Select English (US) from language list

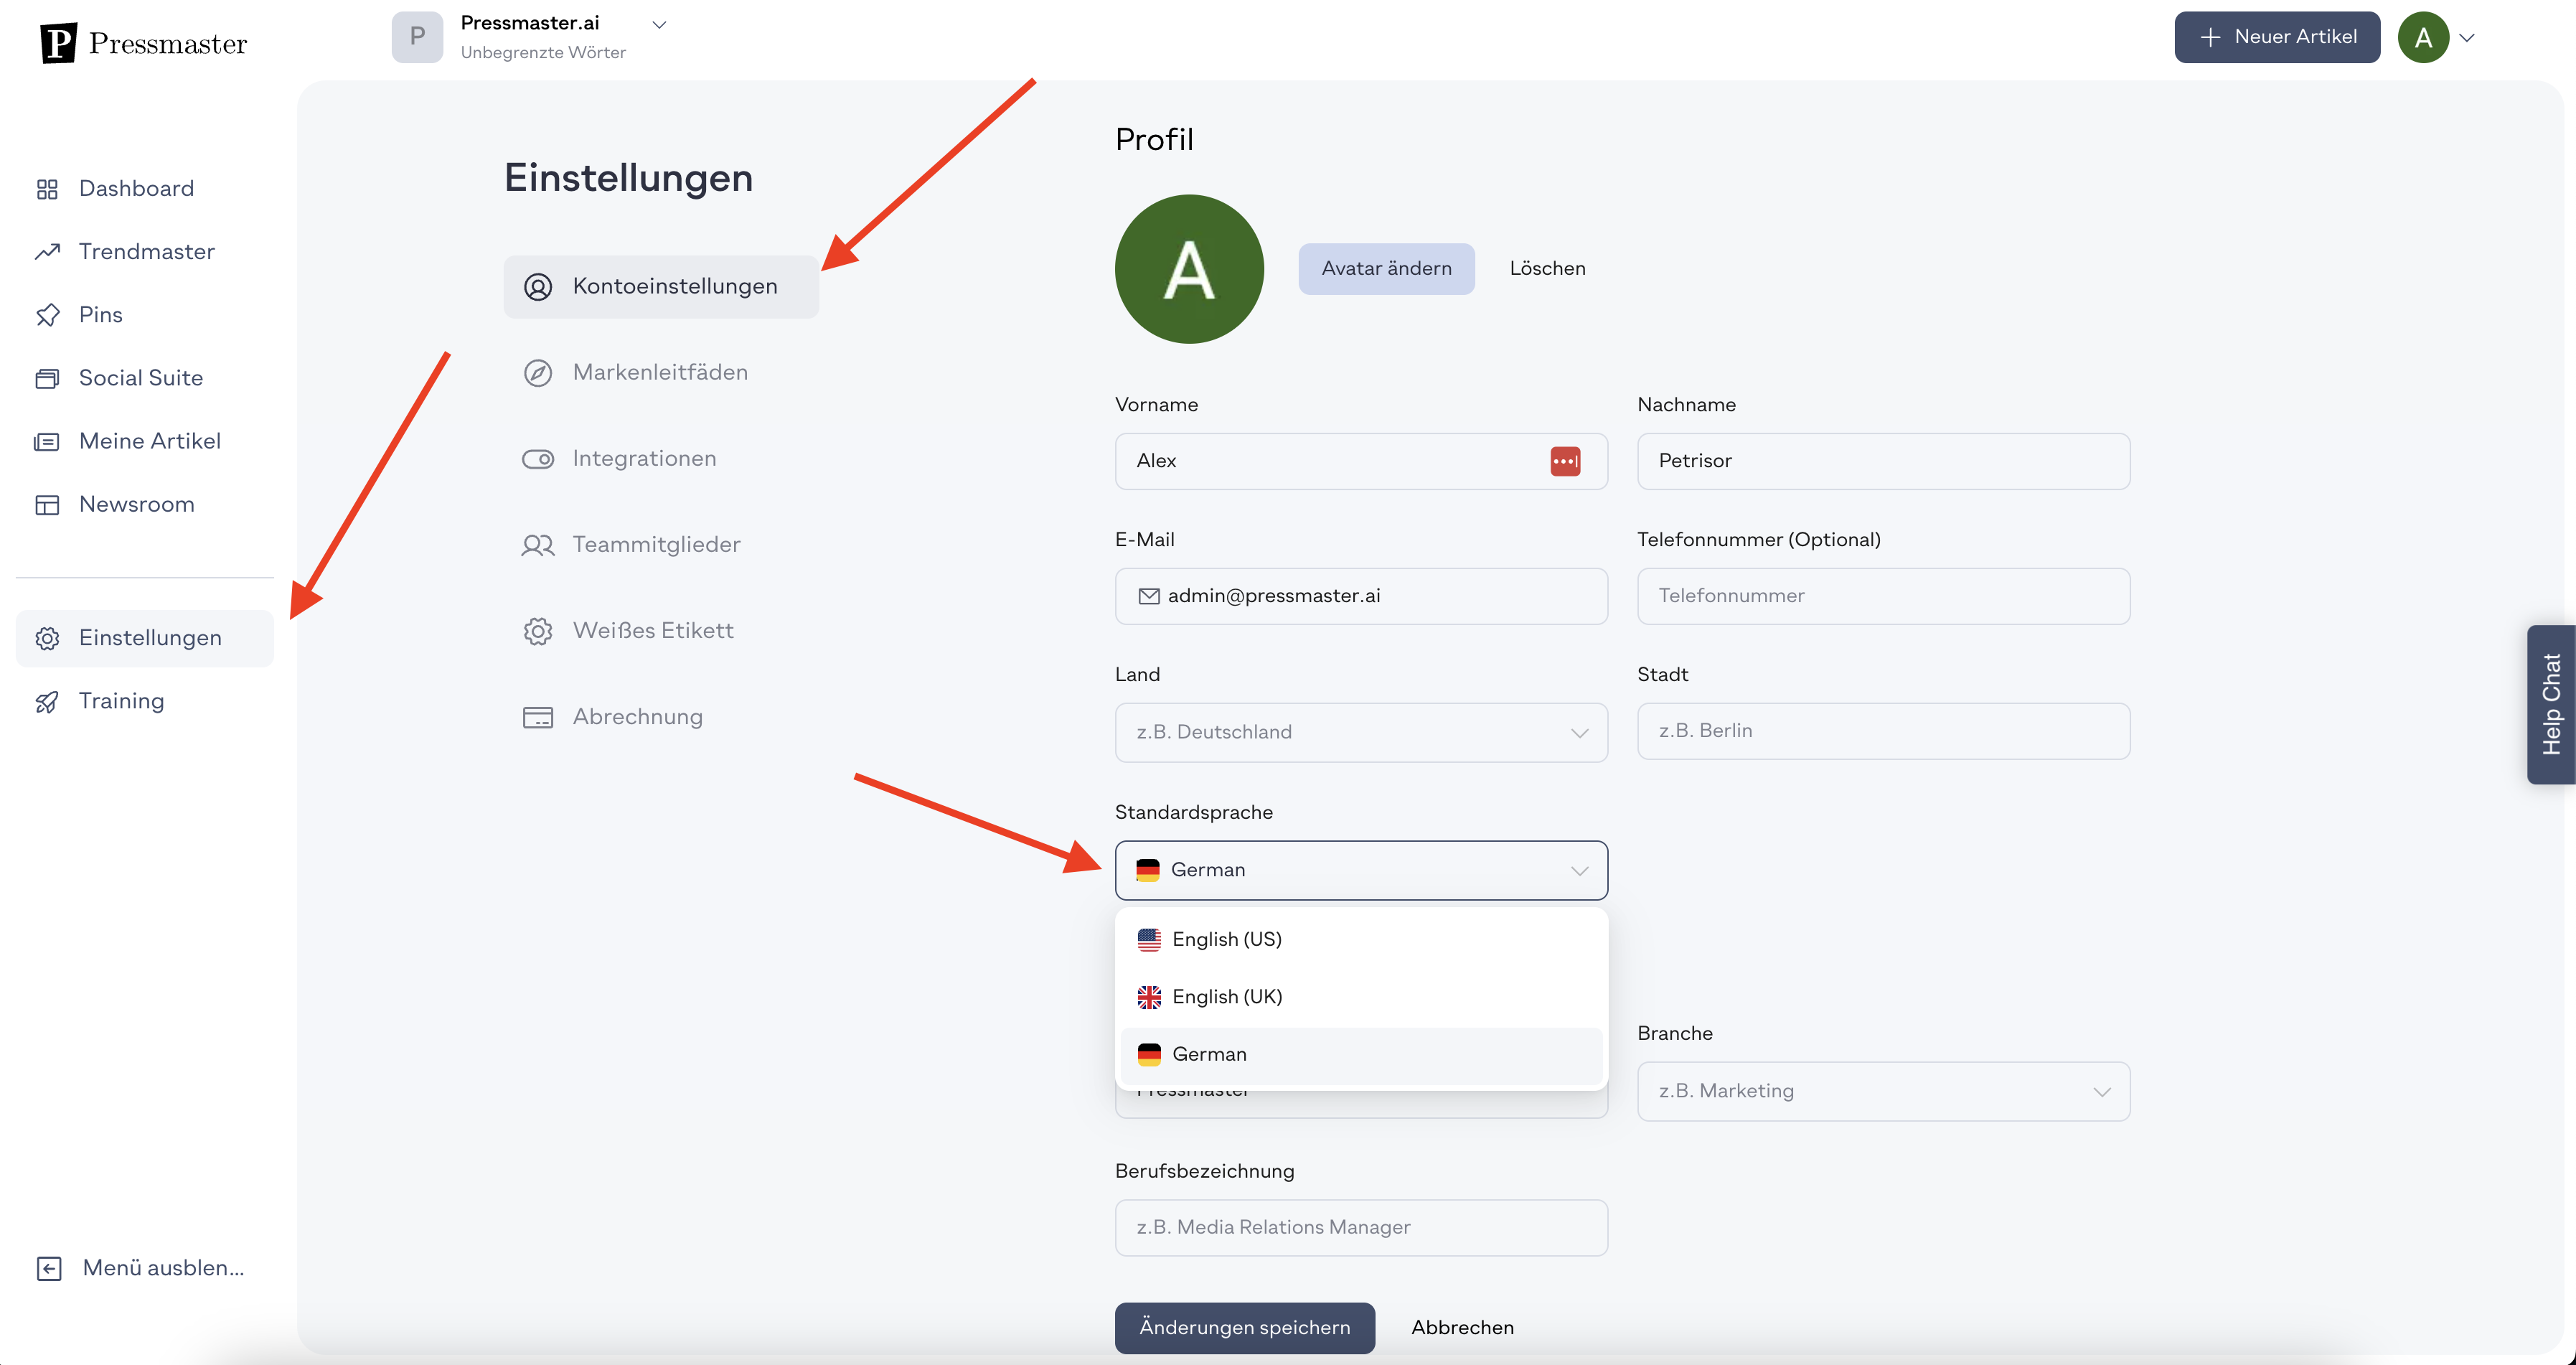[x=1361, y=940]
